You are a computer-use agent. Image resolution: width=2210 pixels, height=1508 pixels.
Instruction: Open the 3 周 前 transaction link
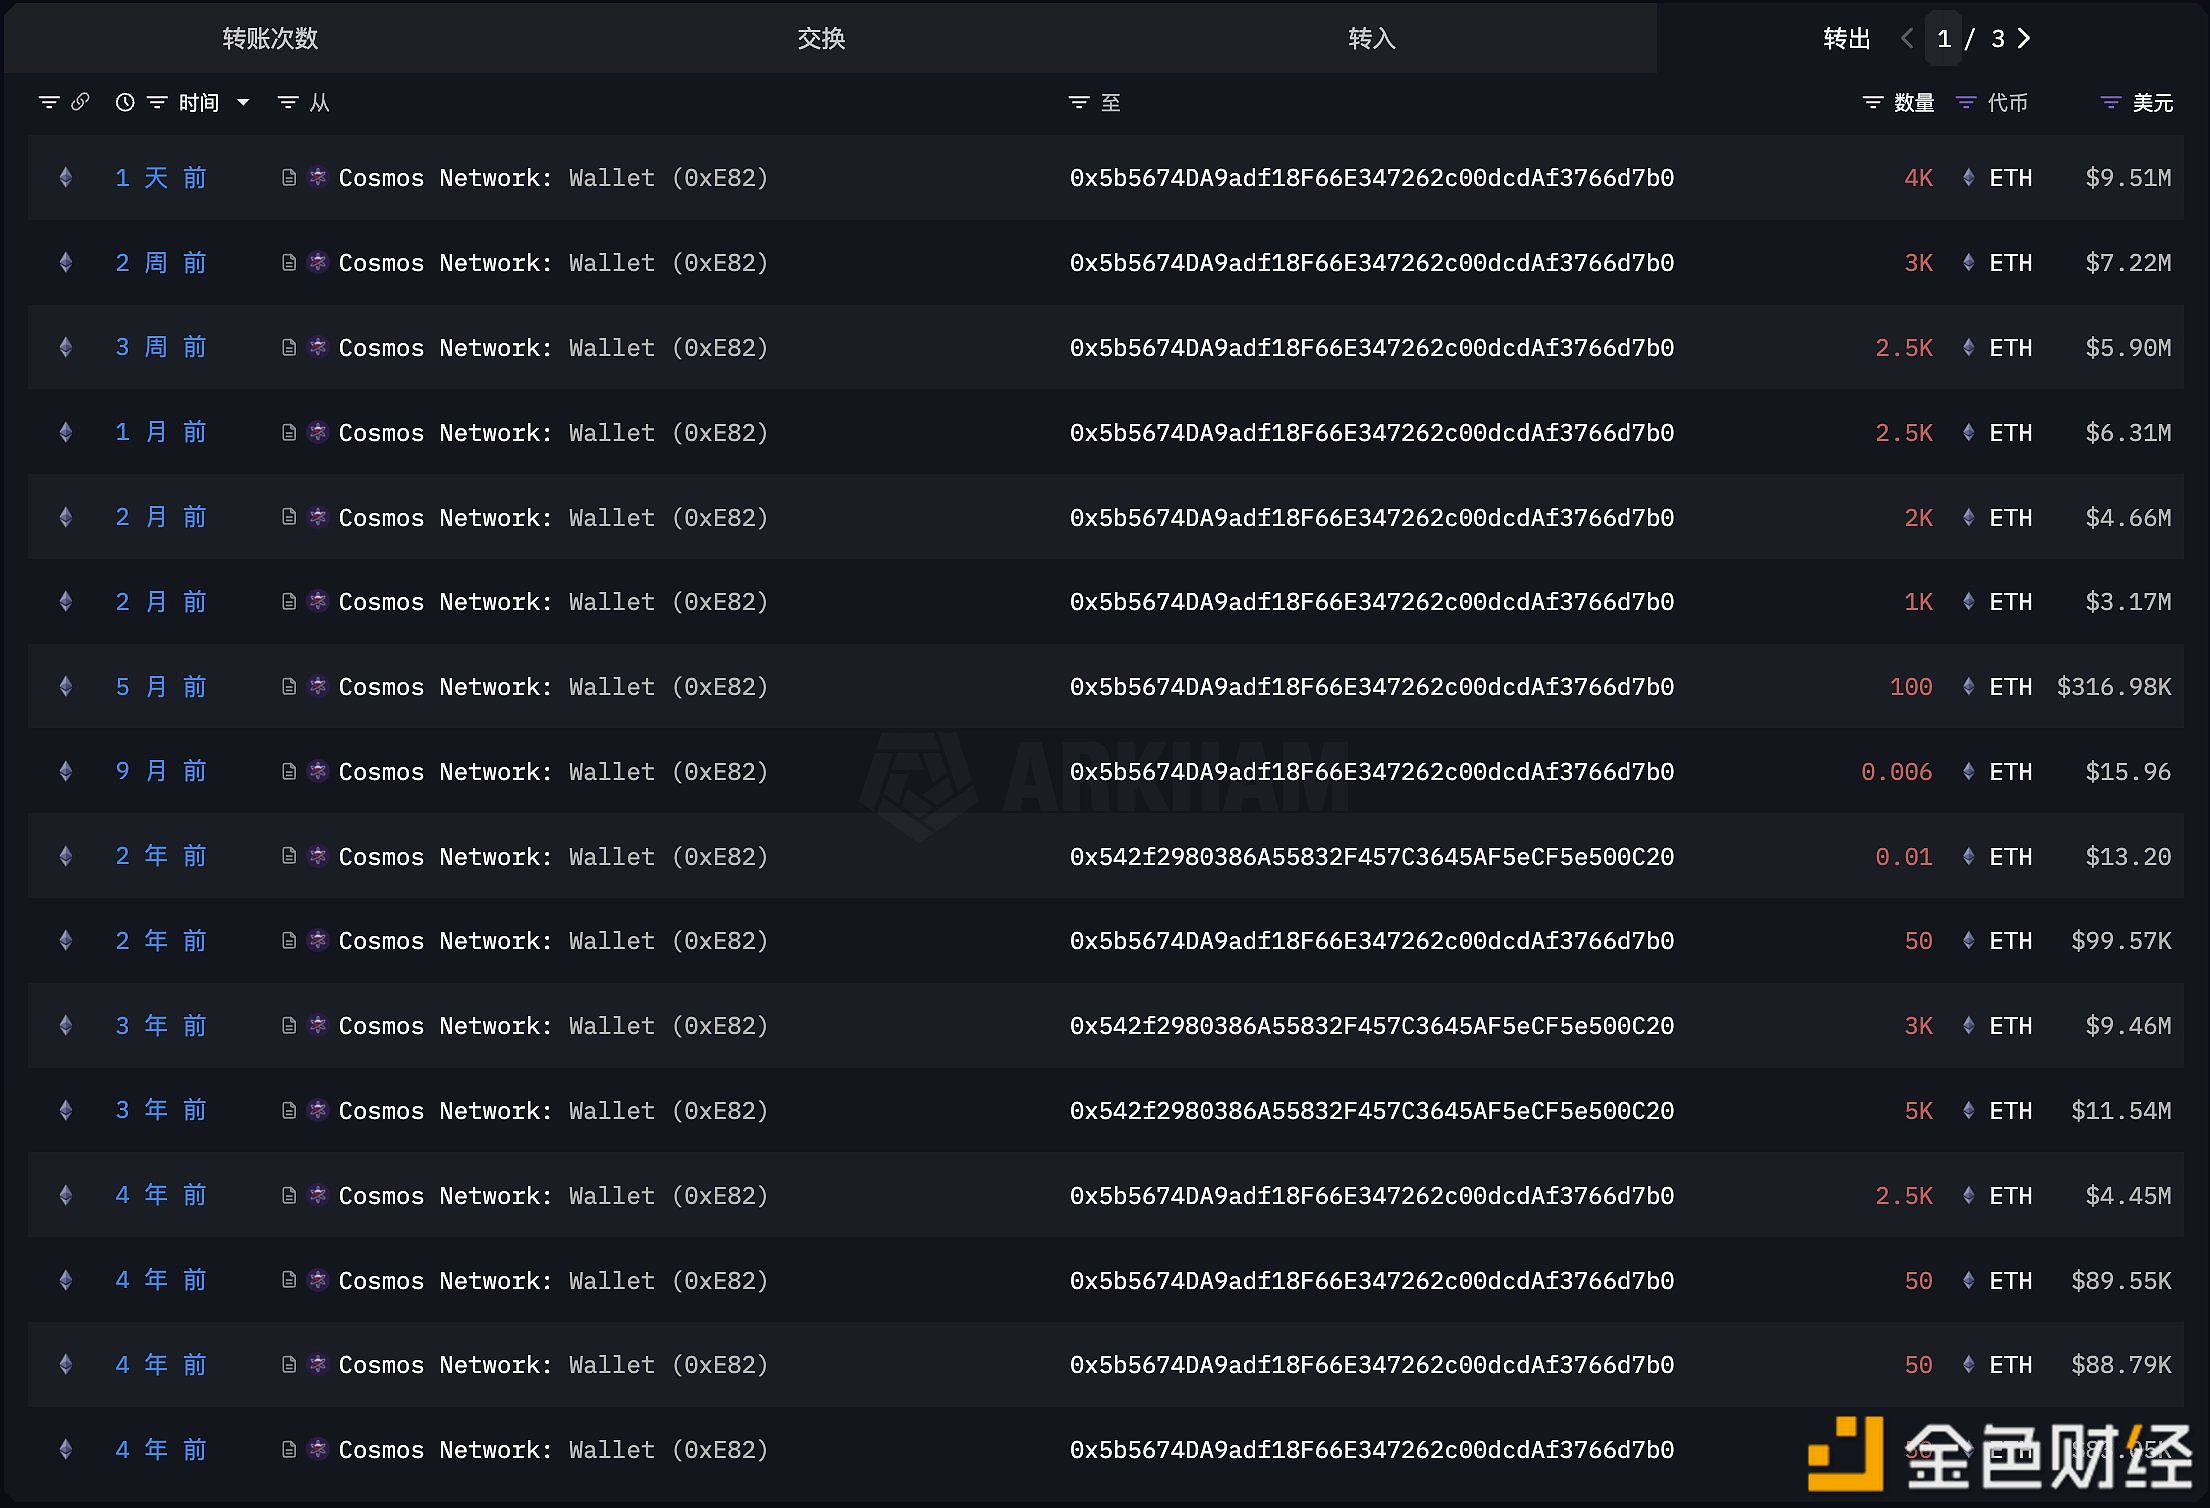click(x=160, y=347)
